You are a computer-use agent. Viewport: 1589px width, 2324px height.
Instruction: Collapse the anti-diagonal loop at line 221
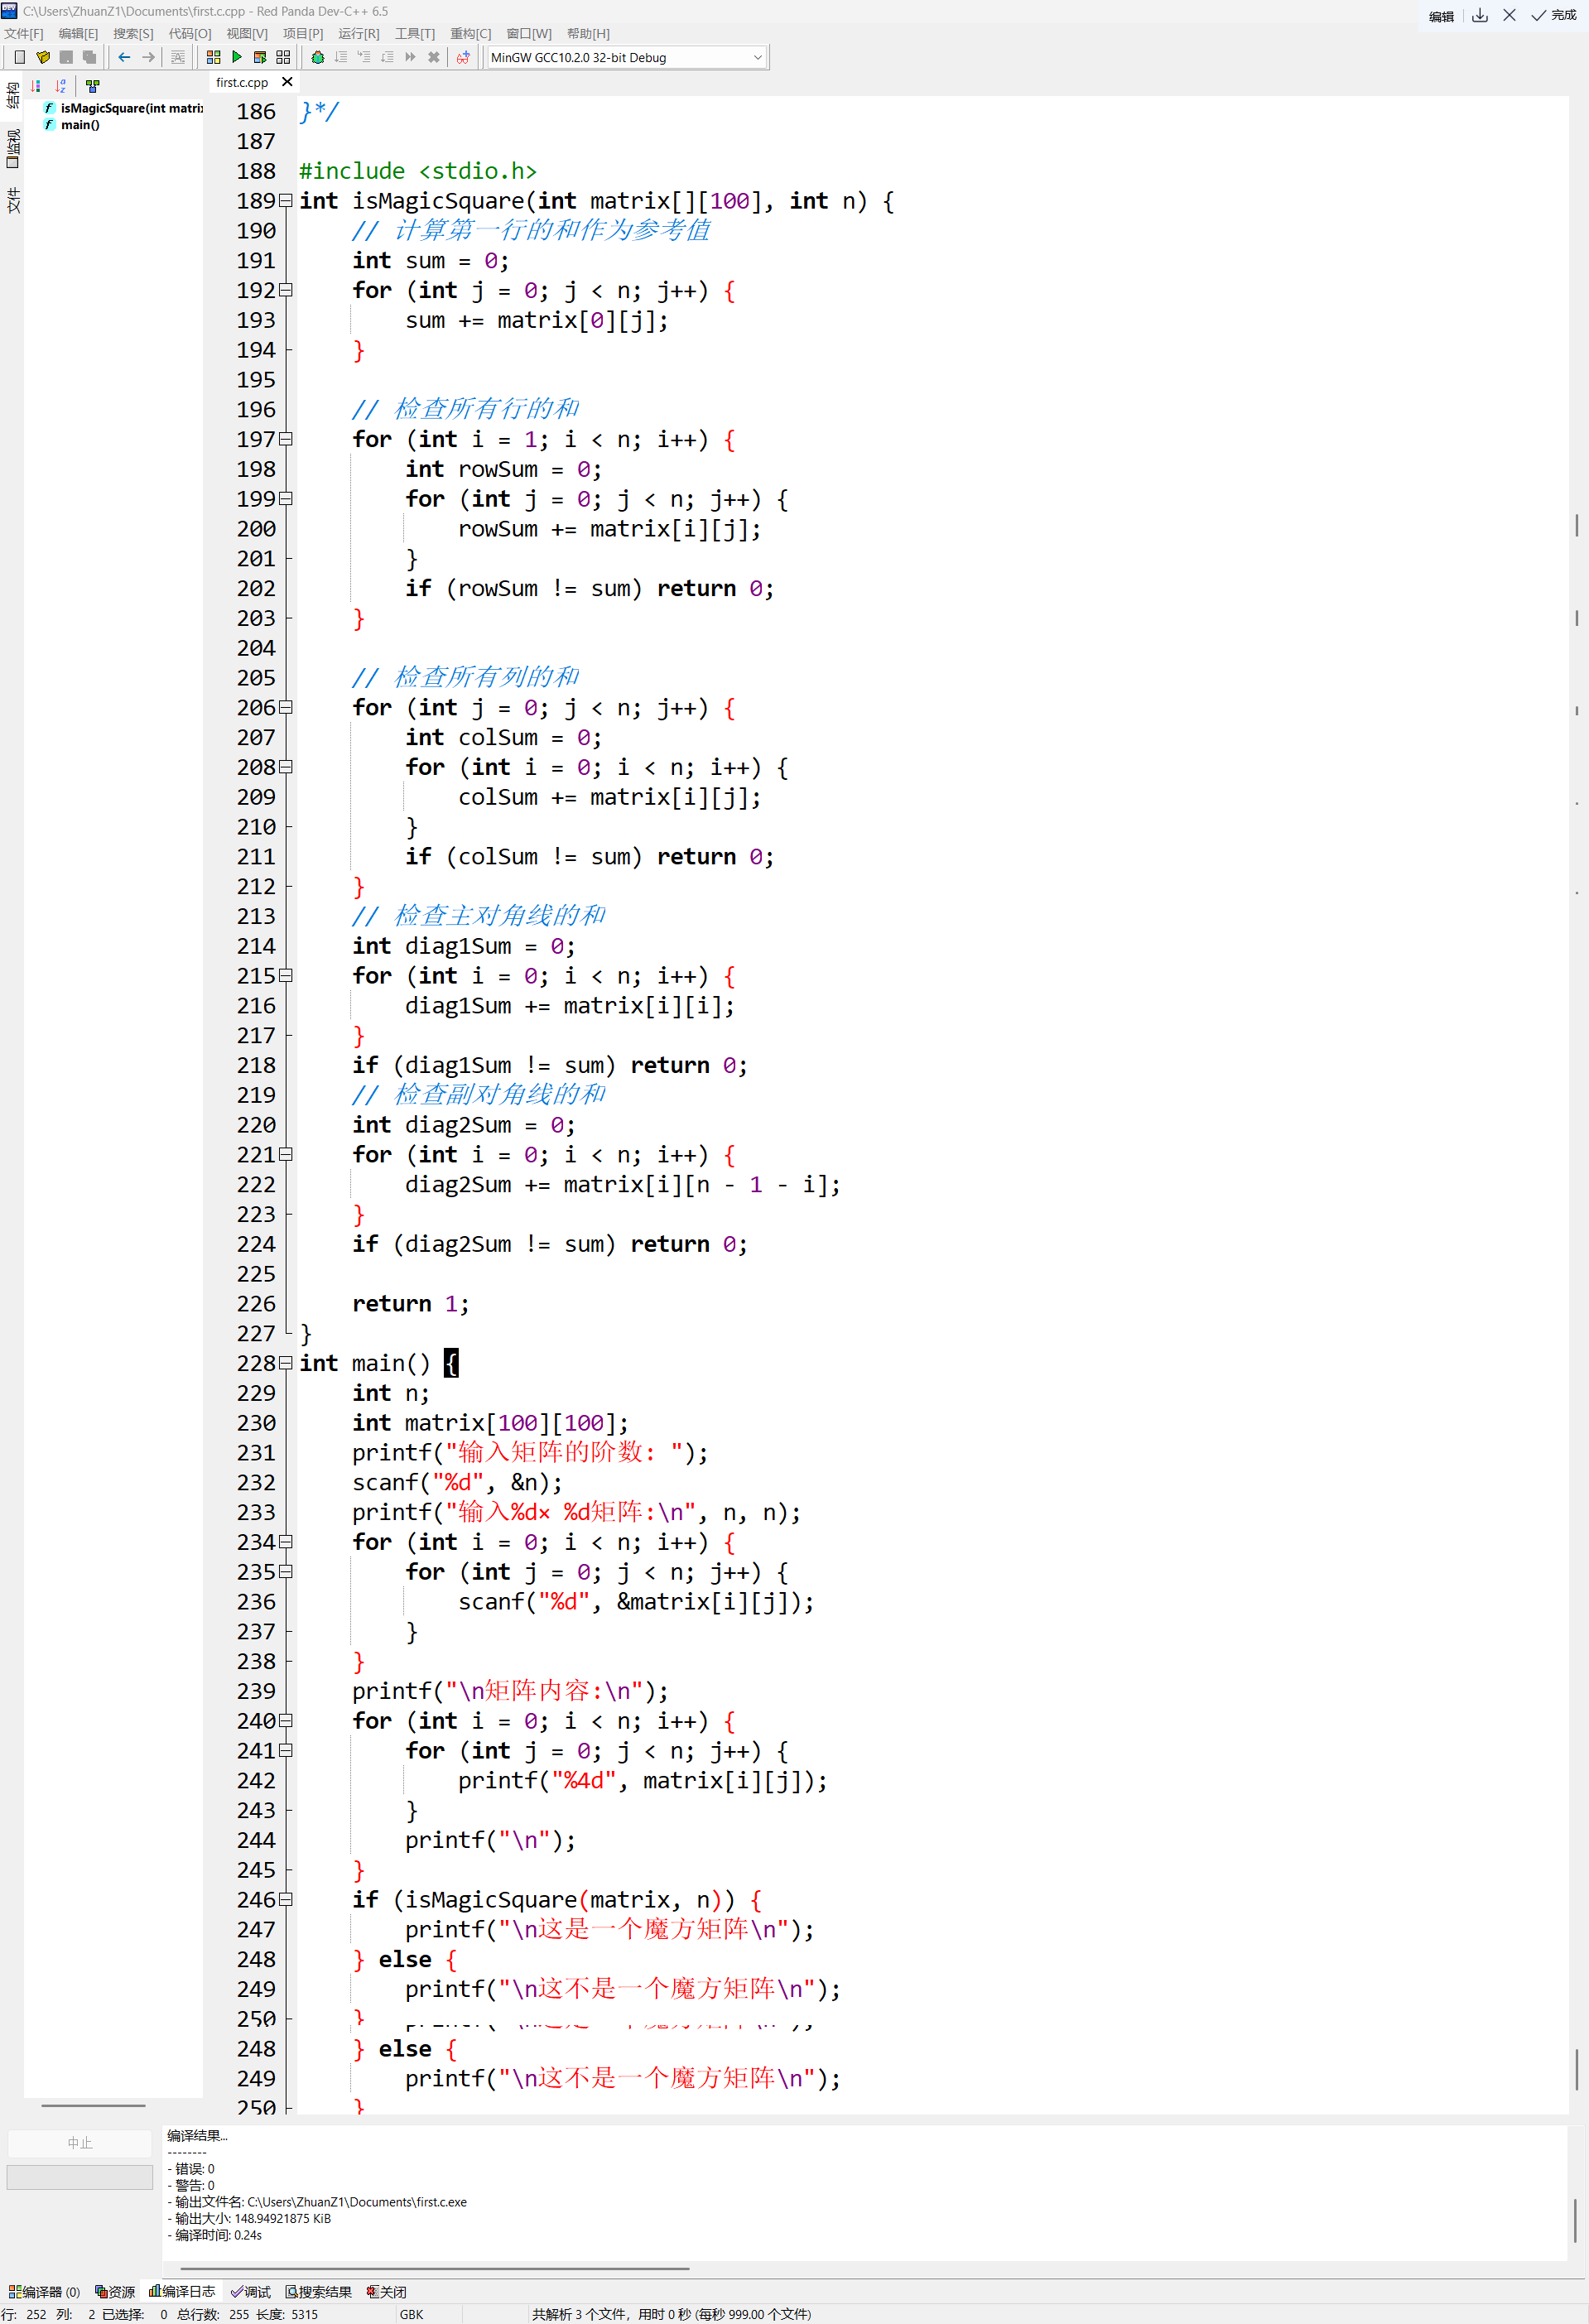(286, 1154)
